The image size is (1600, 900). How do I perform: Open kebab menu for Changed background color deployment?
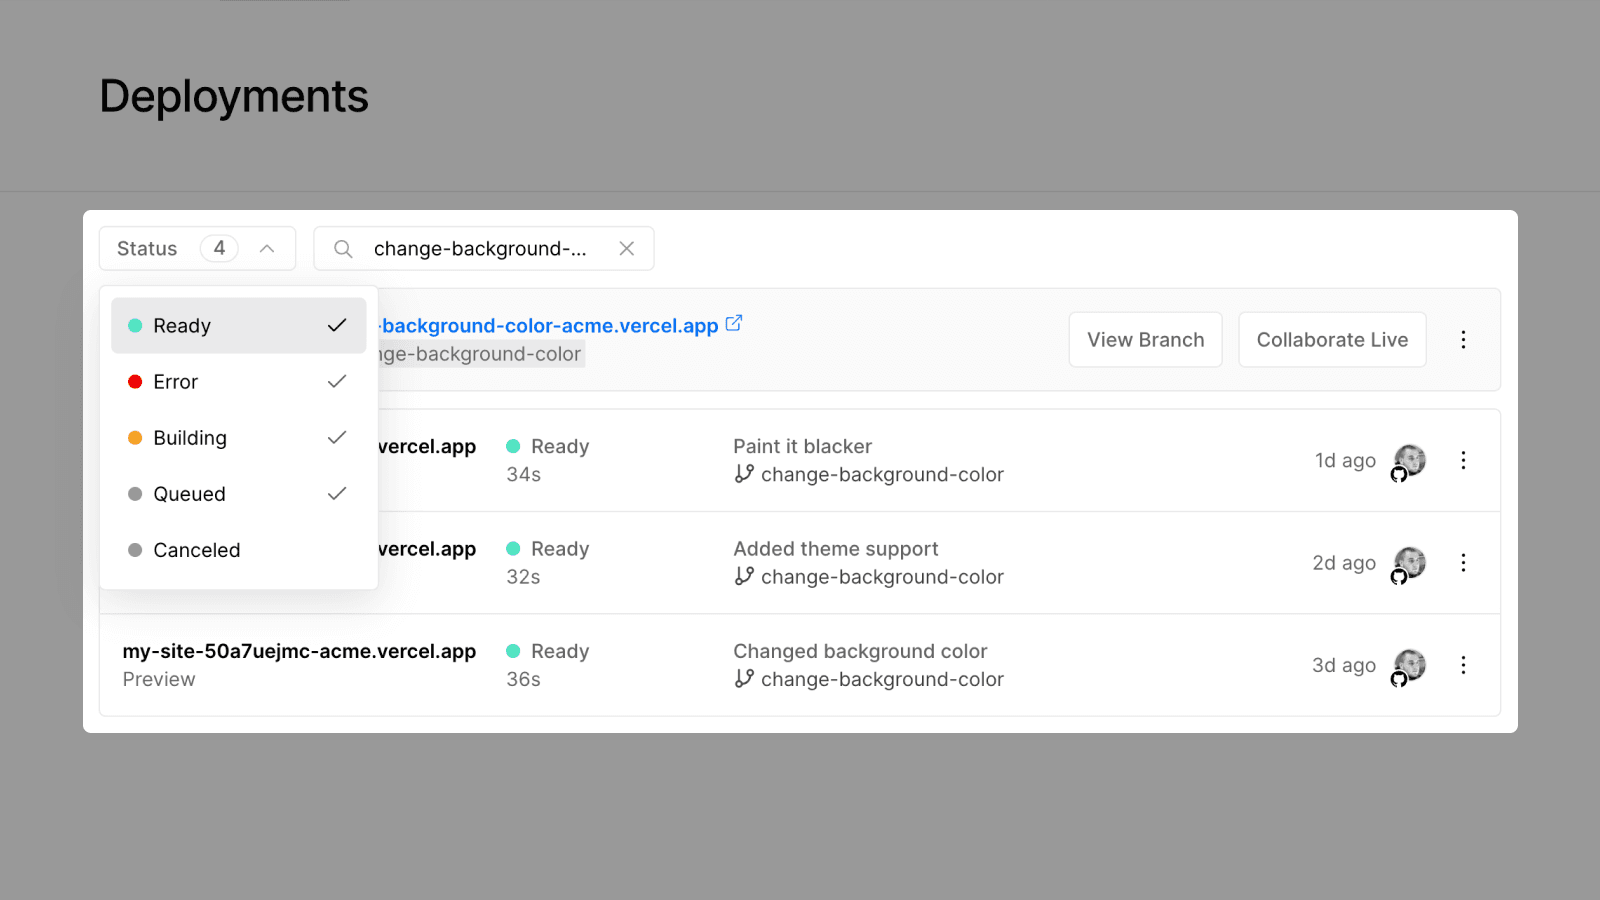click(x=1463, y=666)
